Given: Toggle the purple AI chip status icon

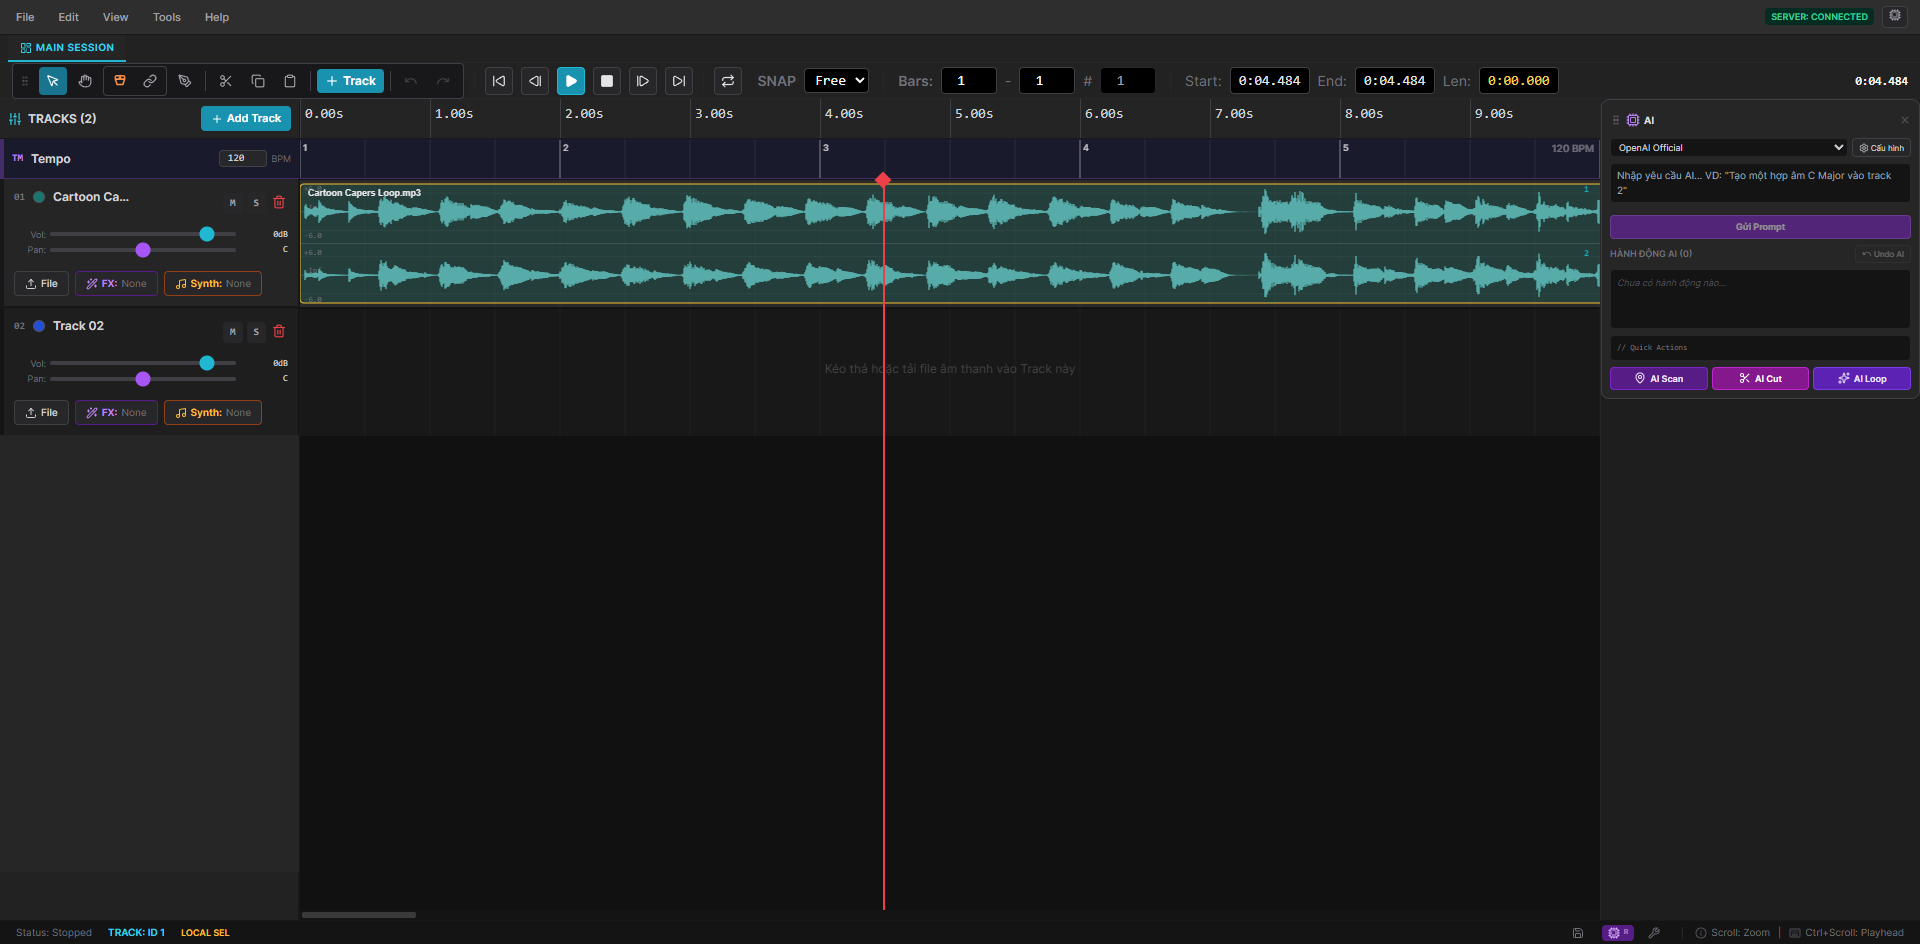Looking at the screenshot, I should 1617,933.
